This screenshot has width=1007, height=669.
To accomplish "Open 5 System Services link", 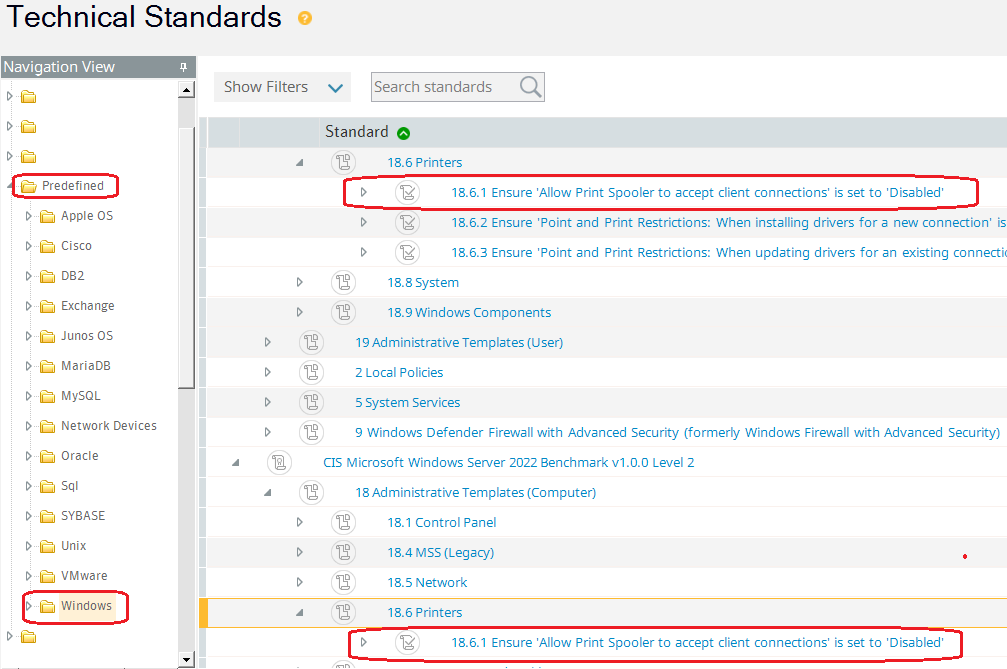I will point(407,403).
